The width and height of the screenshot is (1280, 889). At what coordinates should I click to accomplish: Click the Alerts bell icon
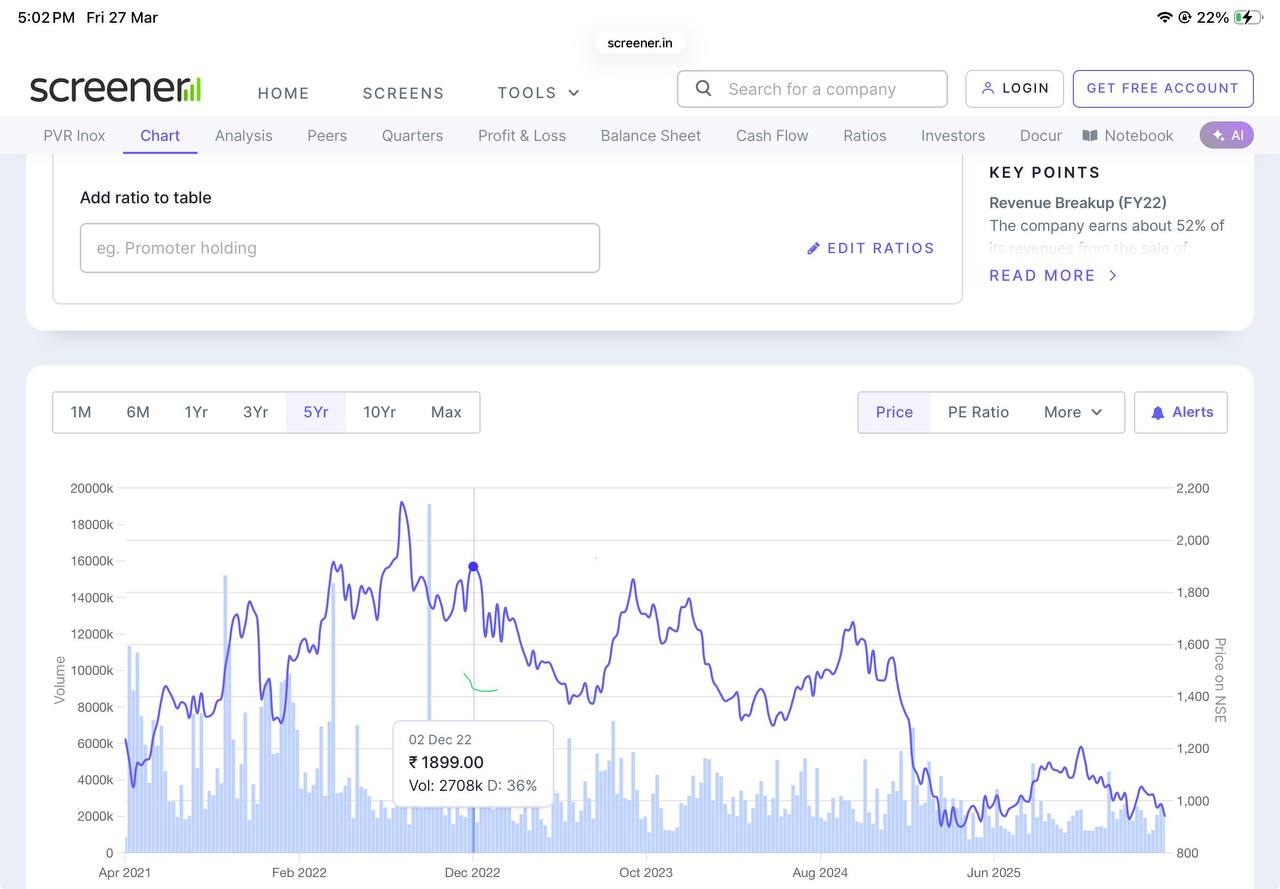(1158, 412)
